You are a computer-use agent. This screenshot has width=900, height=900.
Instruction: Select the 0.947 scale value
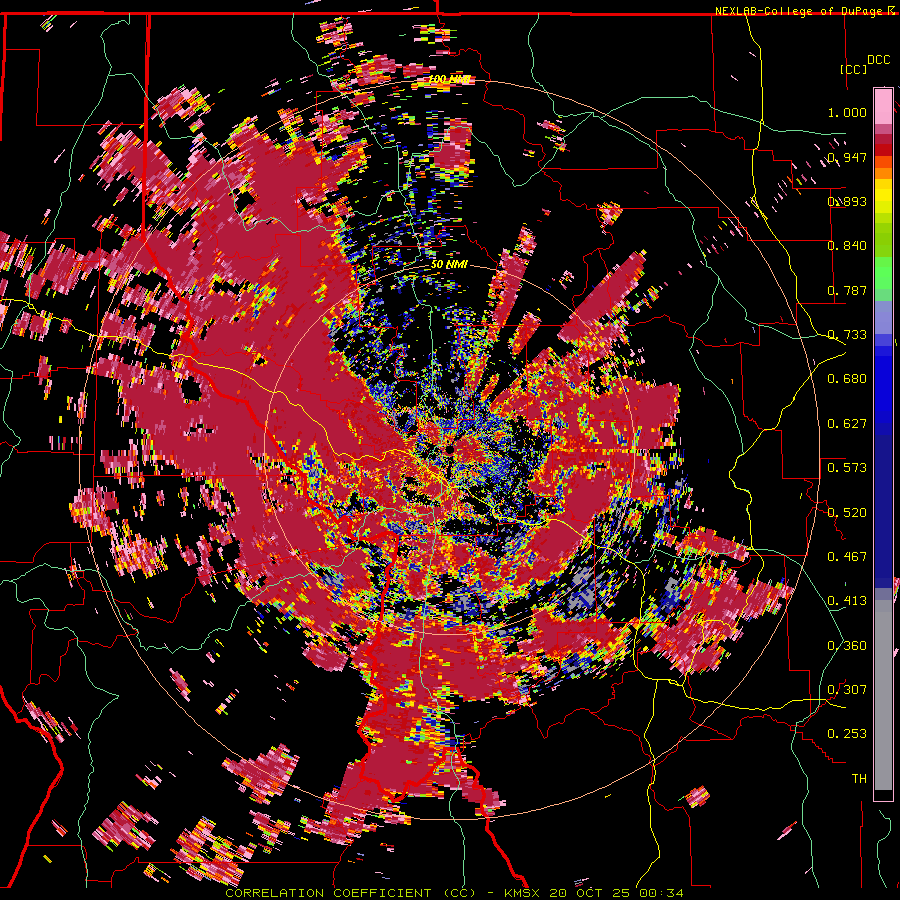847,157
